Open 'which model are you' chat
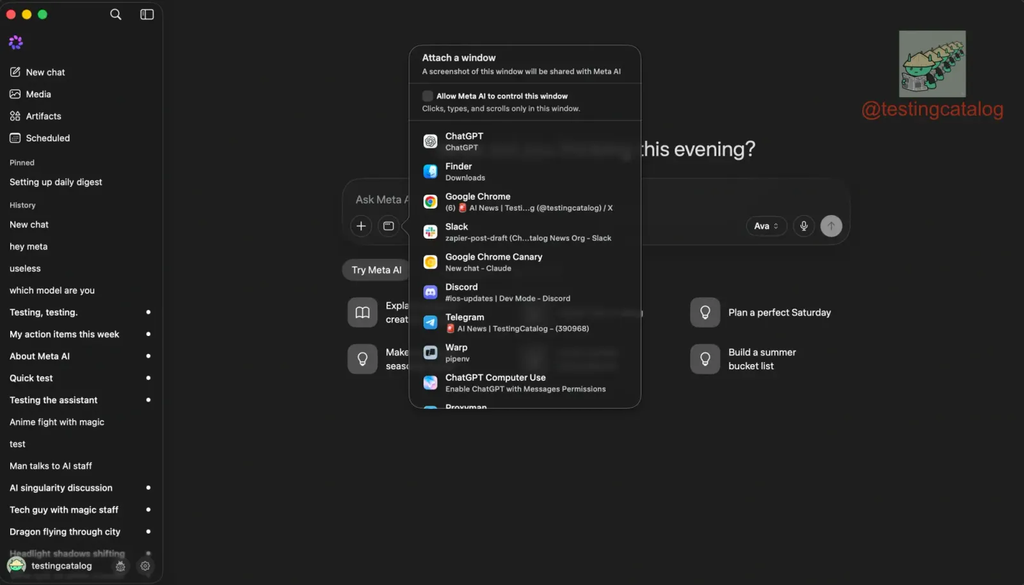This screenshot has height=585, width=1024. click(x=52, y=290)
